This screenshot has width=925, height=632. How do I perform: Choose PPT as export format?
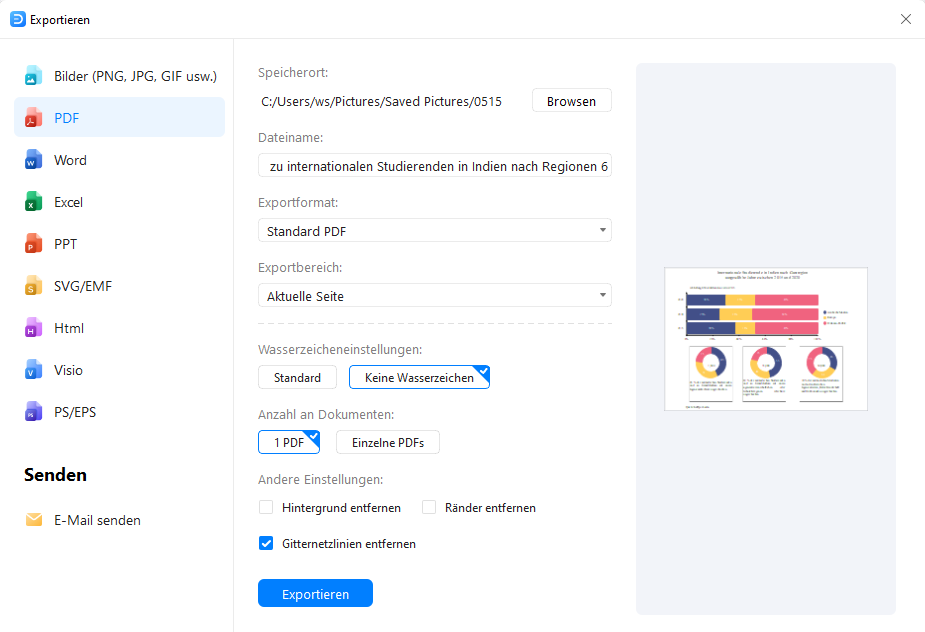(119, 244)
